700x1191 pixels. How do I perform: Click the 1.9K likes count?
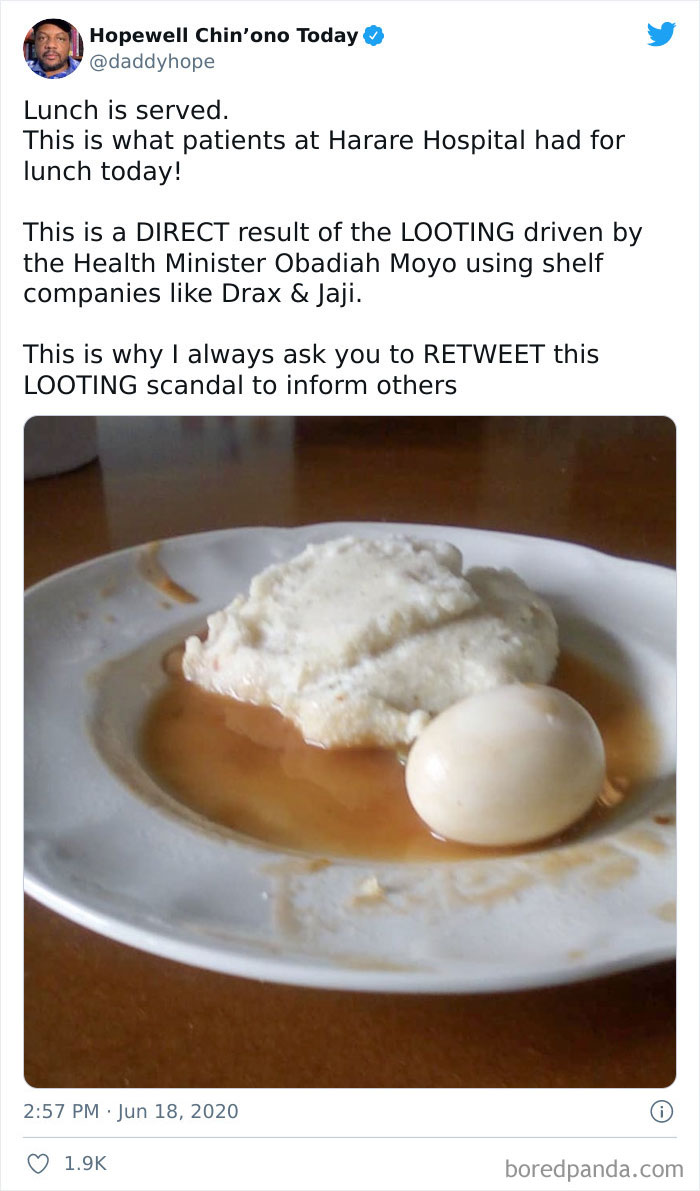coord(85,1163)
